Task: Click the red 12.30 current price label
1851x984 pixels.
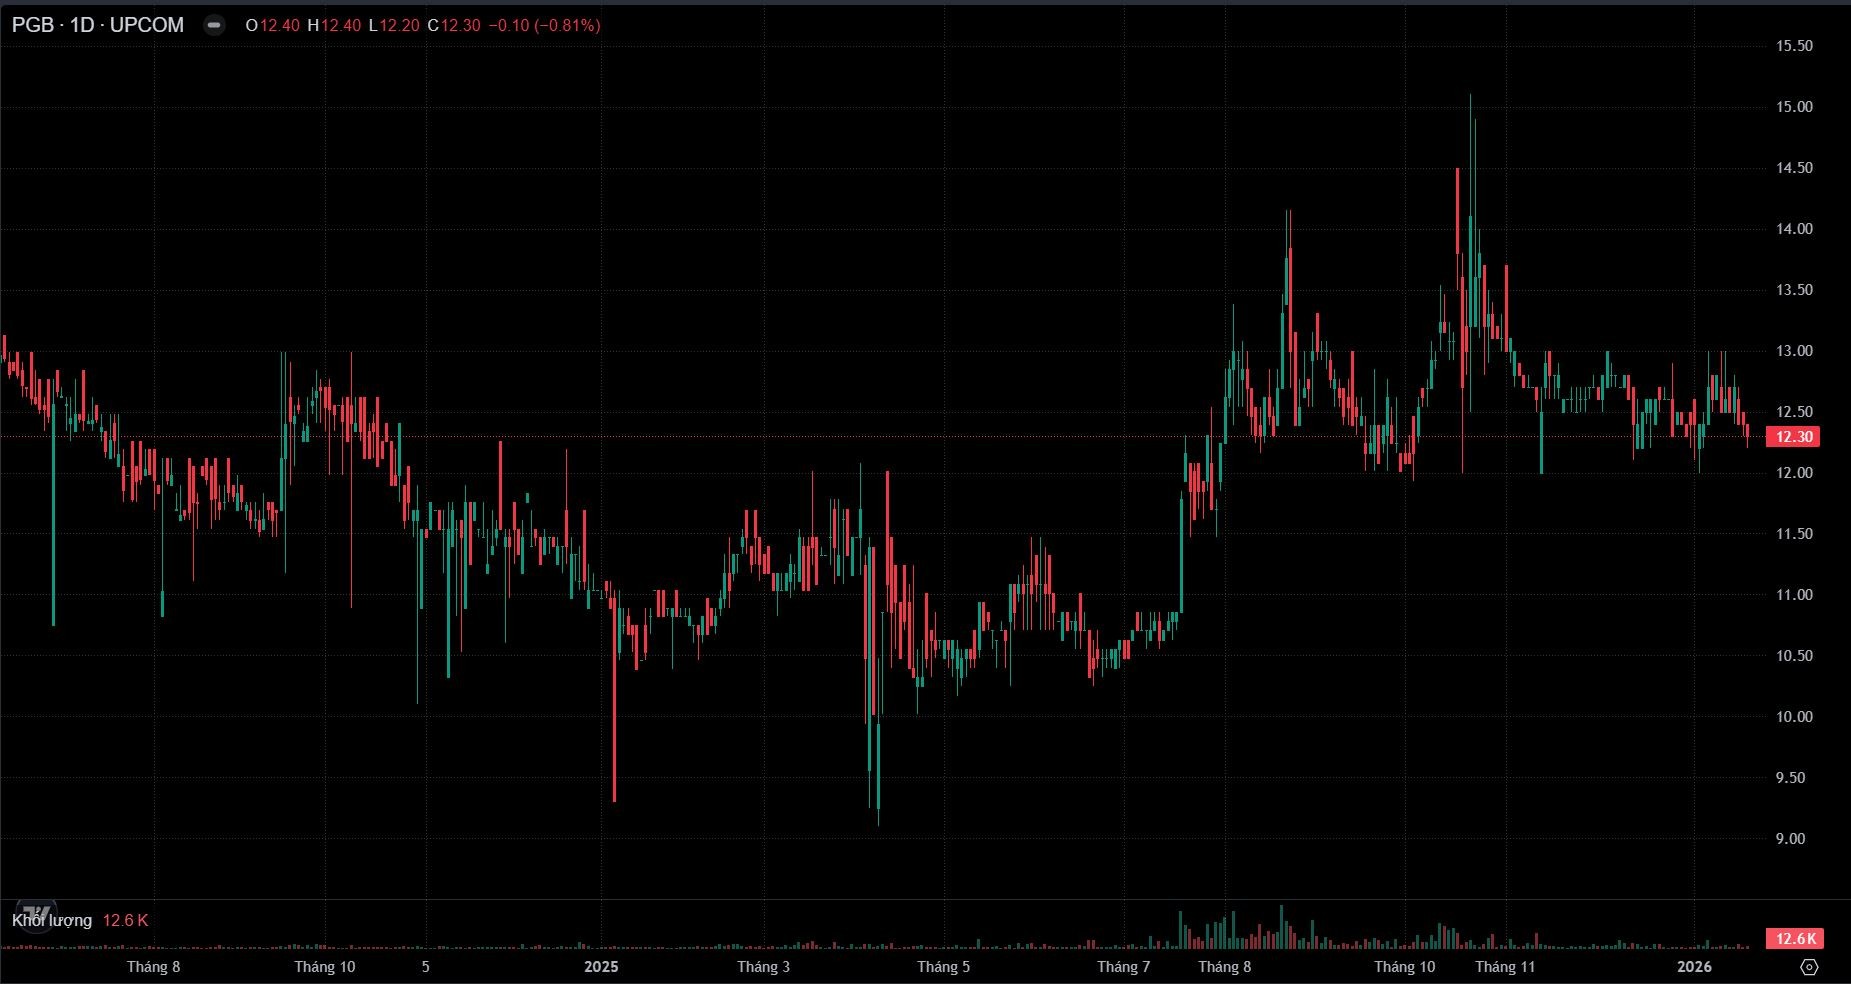Action: coord(1794,436)
